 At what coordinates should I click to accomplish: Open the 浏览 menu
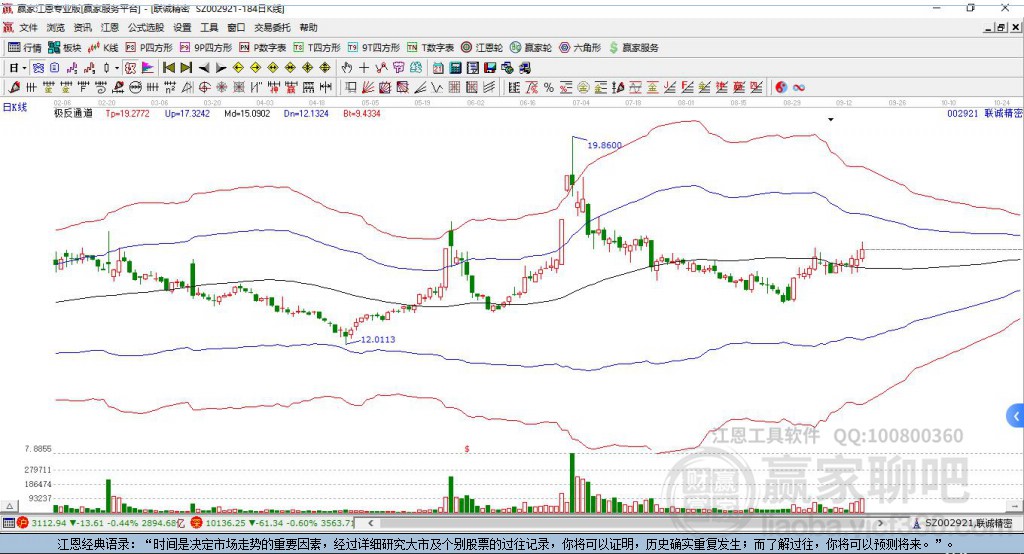56,27
